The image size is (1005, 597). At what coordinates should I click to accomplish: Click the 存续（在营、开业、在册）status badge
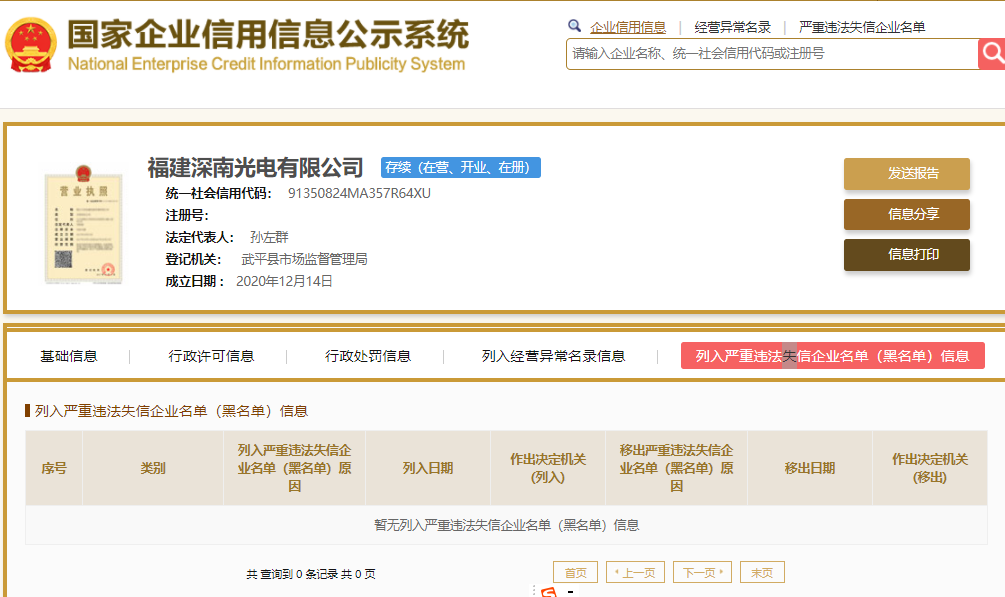point(460,167)
